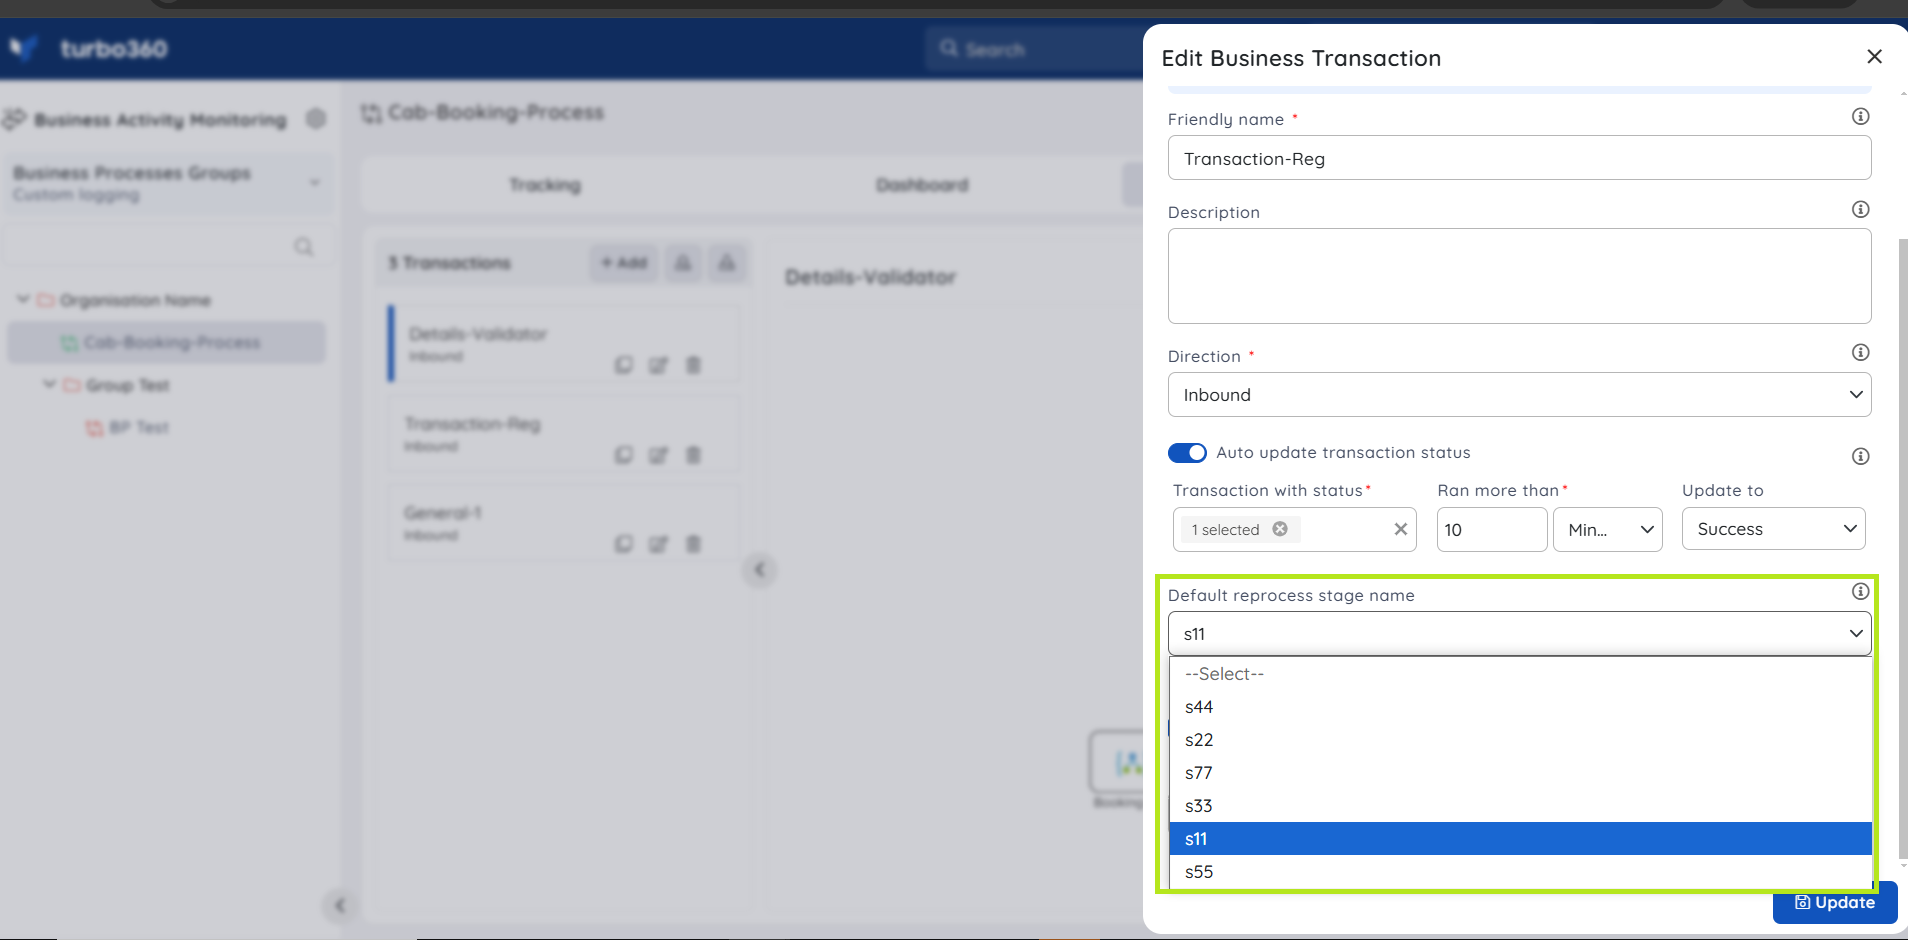Click the turbo360 logo
1908x940 pixels.
pos(88,48)
